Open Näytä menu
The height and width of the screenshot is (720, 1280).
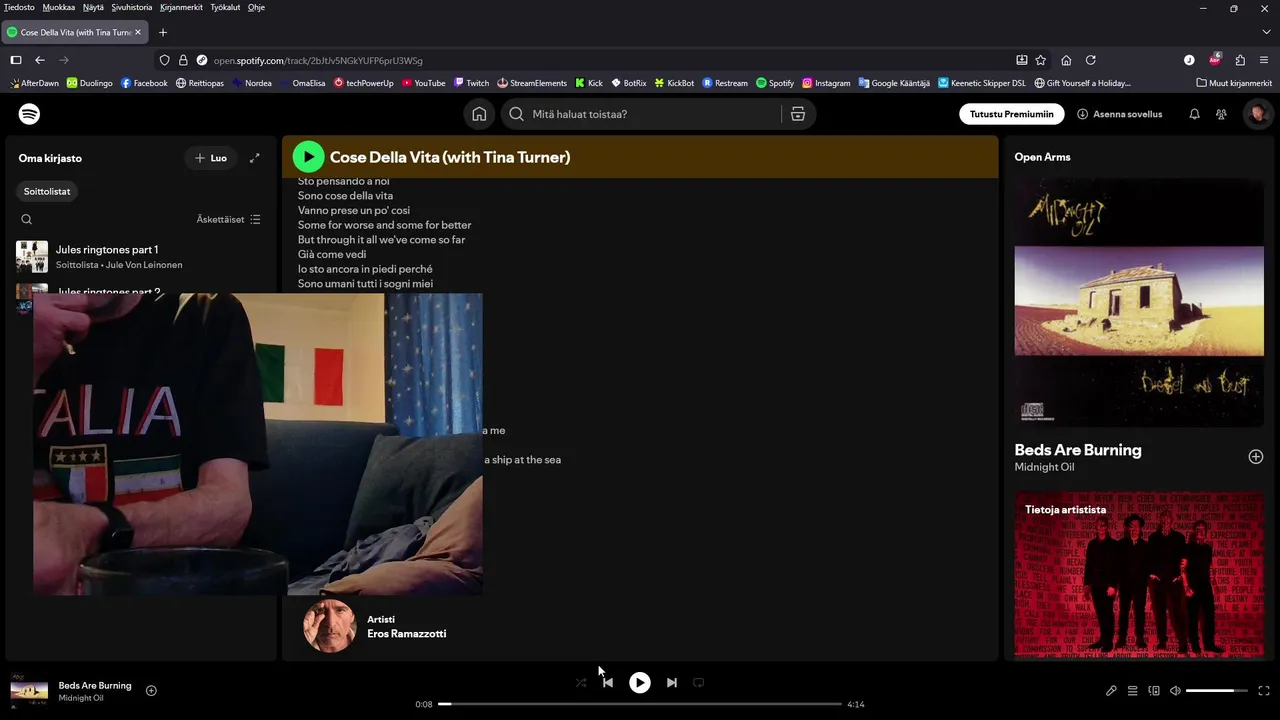pos(93,7)
